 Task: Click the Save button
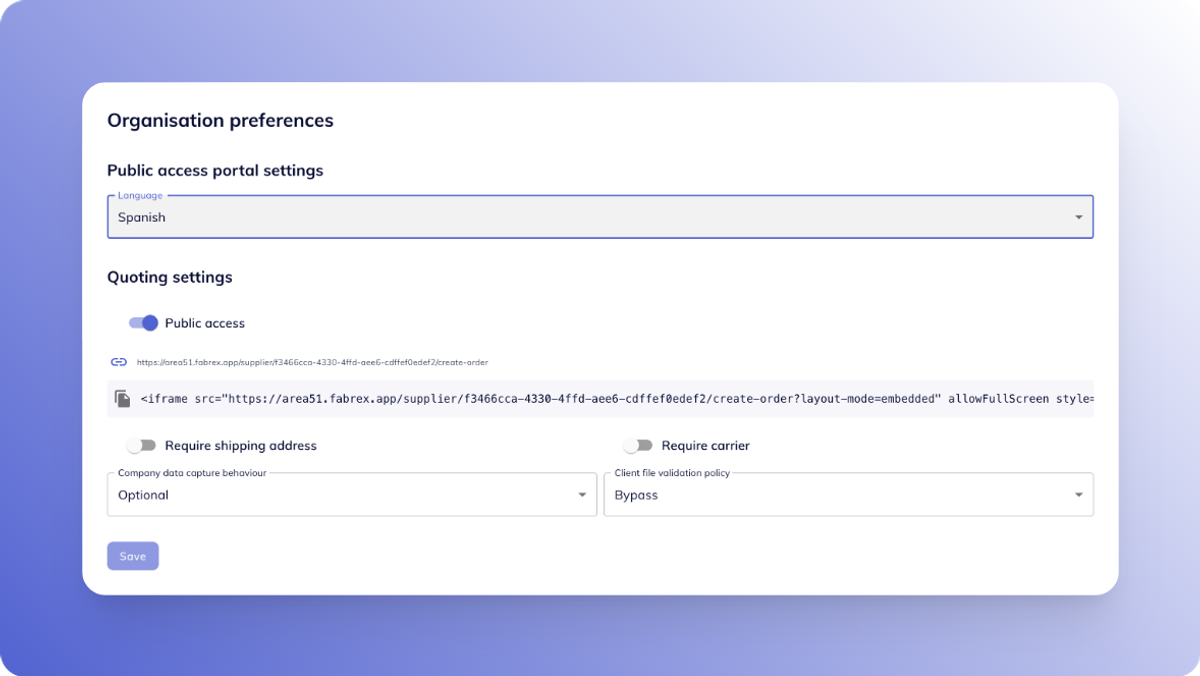coord(133,556)
